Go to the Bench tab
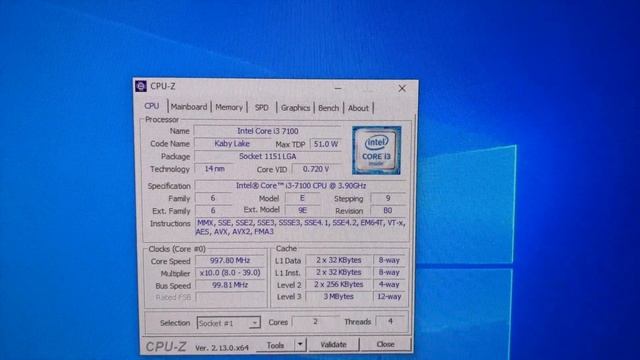Viewport: 640px width, 360px height. [x=329, y=108]
